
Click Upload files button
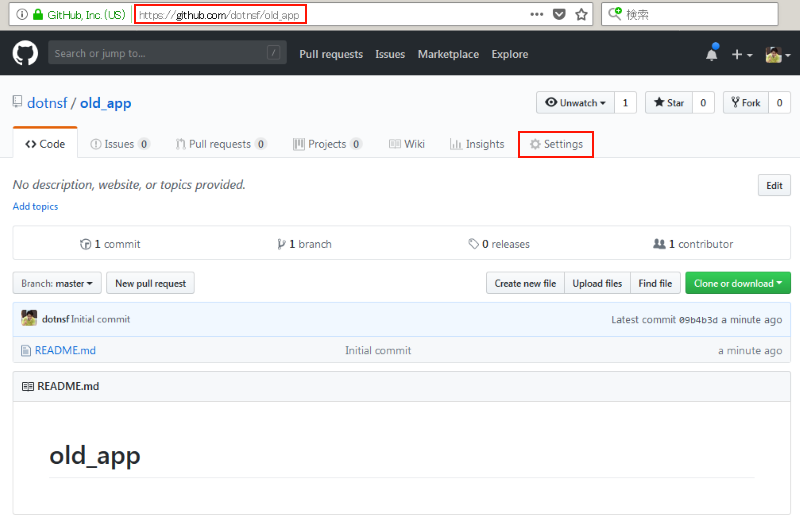(597, 283)
